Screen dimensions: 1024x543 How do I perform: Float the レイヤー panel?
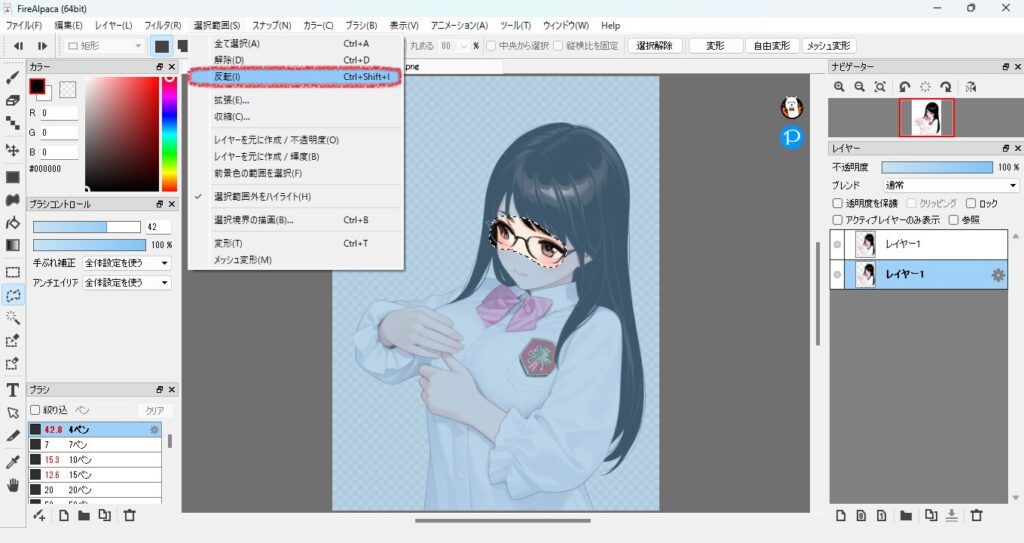[1006, 148]
